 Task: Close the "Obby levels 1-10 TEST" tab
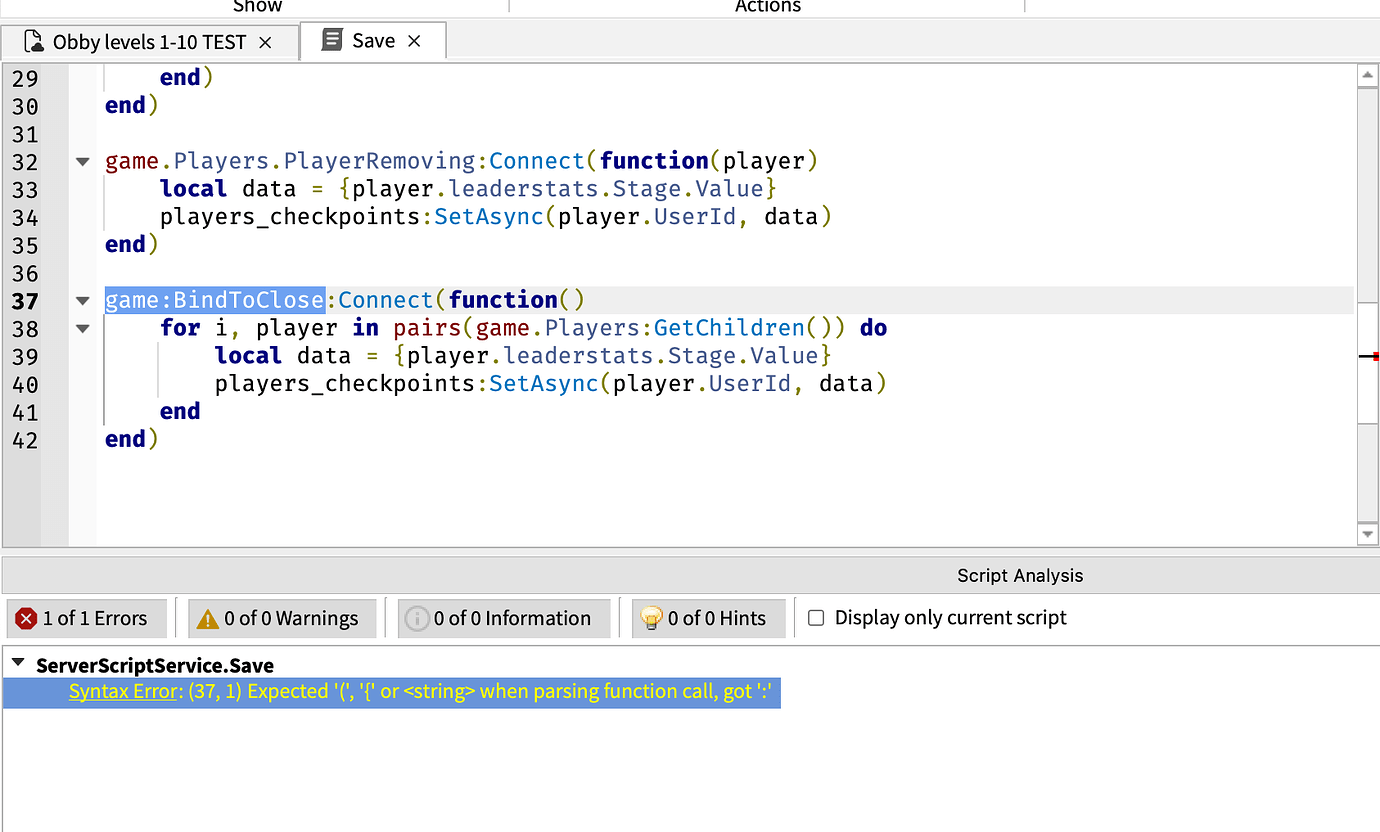click(265, 42)
